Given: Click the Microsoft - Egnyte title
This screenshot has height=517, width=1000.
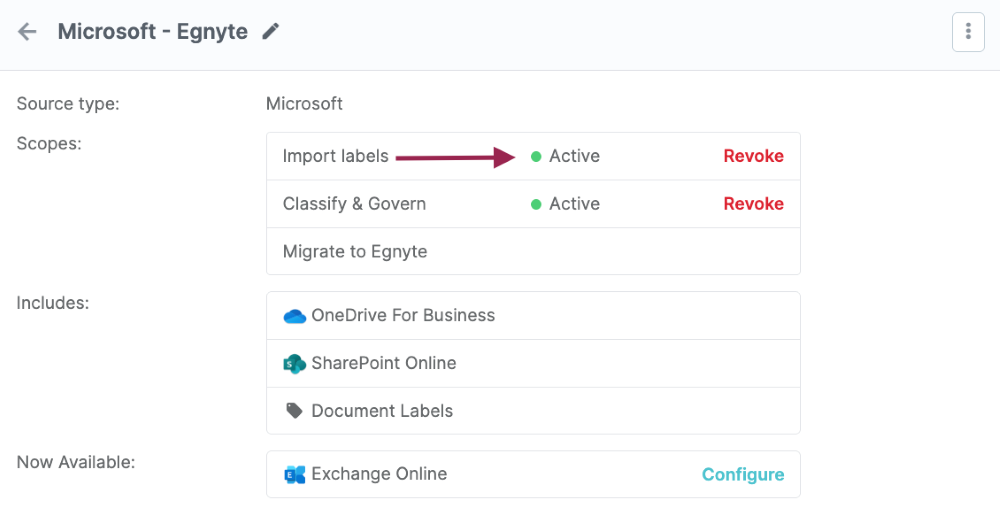Looking at the screenshot, I should click(x=152, y=31).
